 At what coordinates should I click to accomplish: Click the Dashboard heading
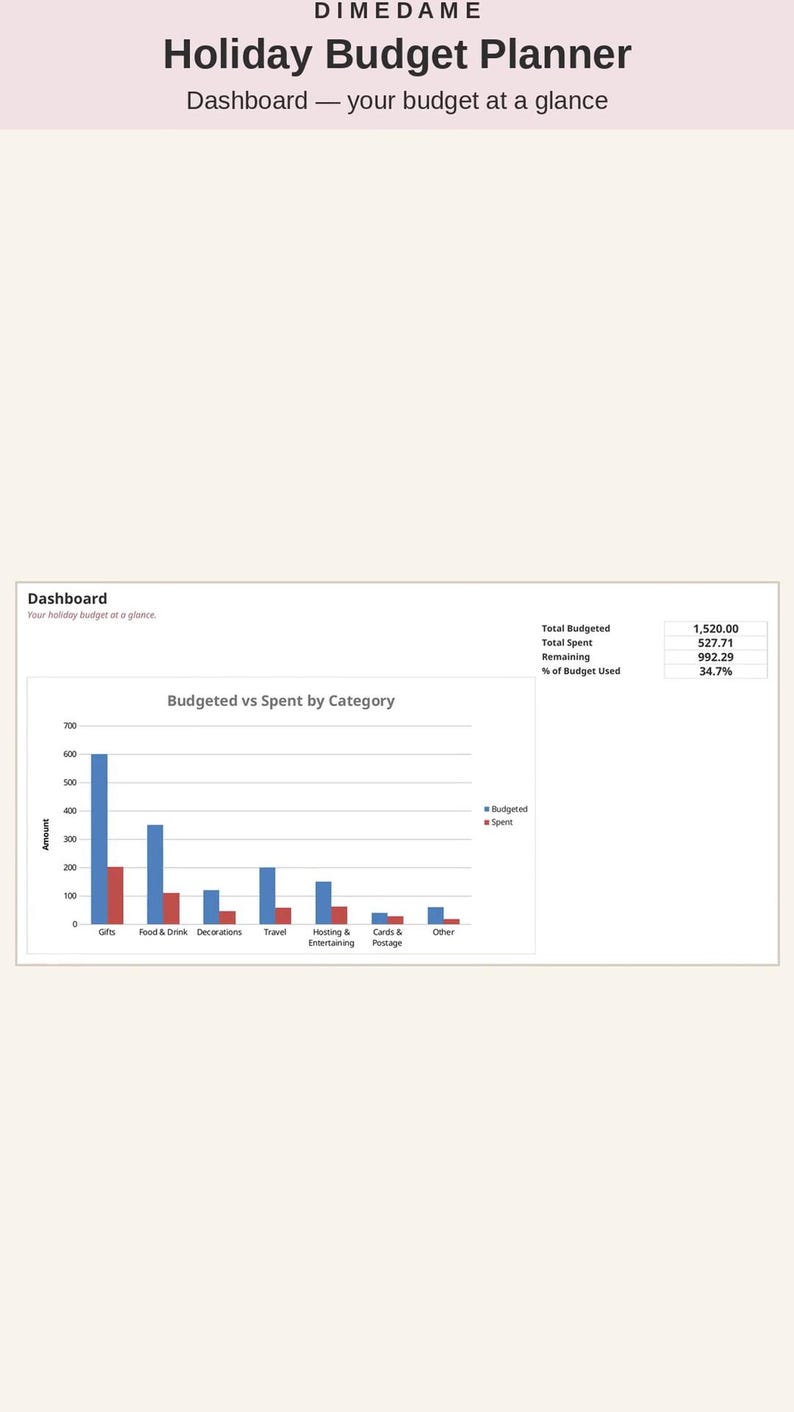(67, 599)
